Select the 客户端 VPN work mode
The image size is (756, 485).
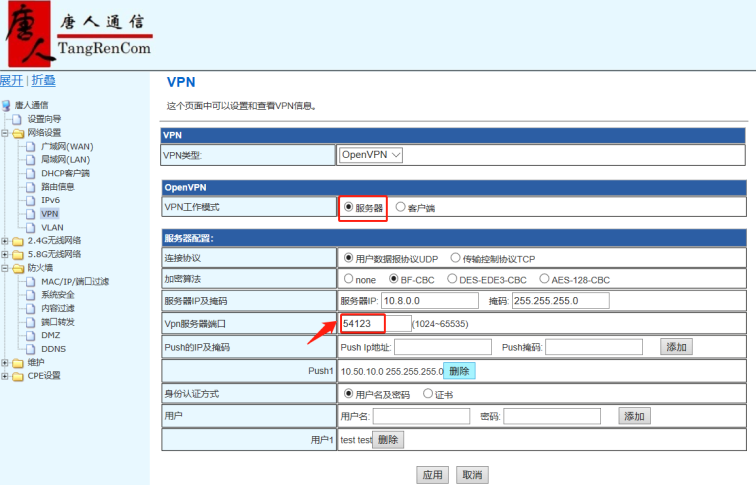(401, 208)
